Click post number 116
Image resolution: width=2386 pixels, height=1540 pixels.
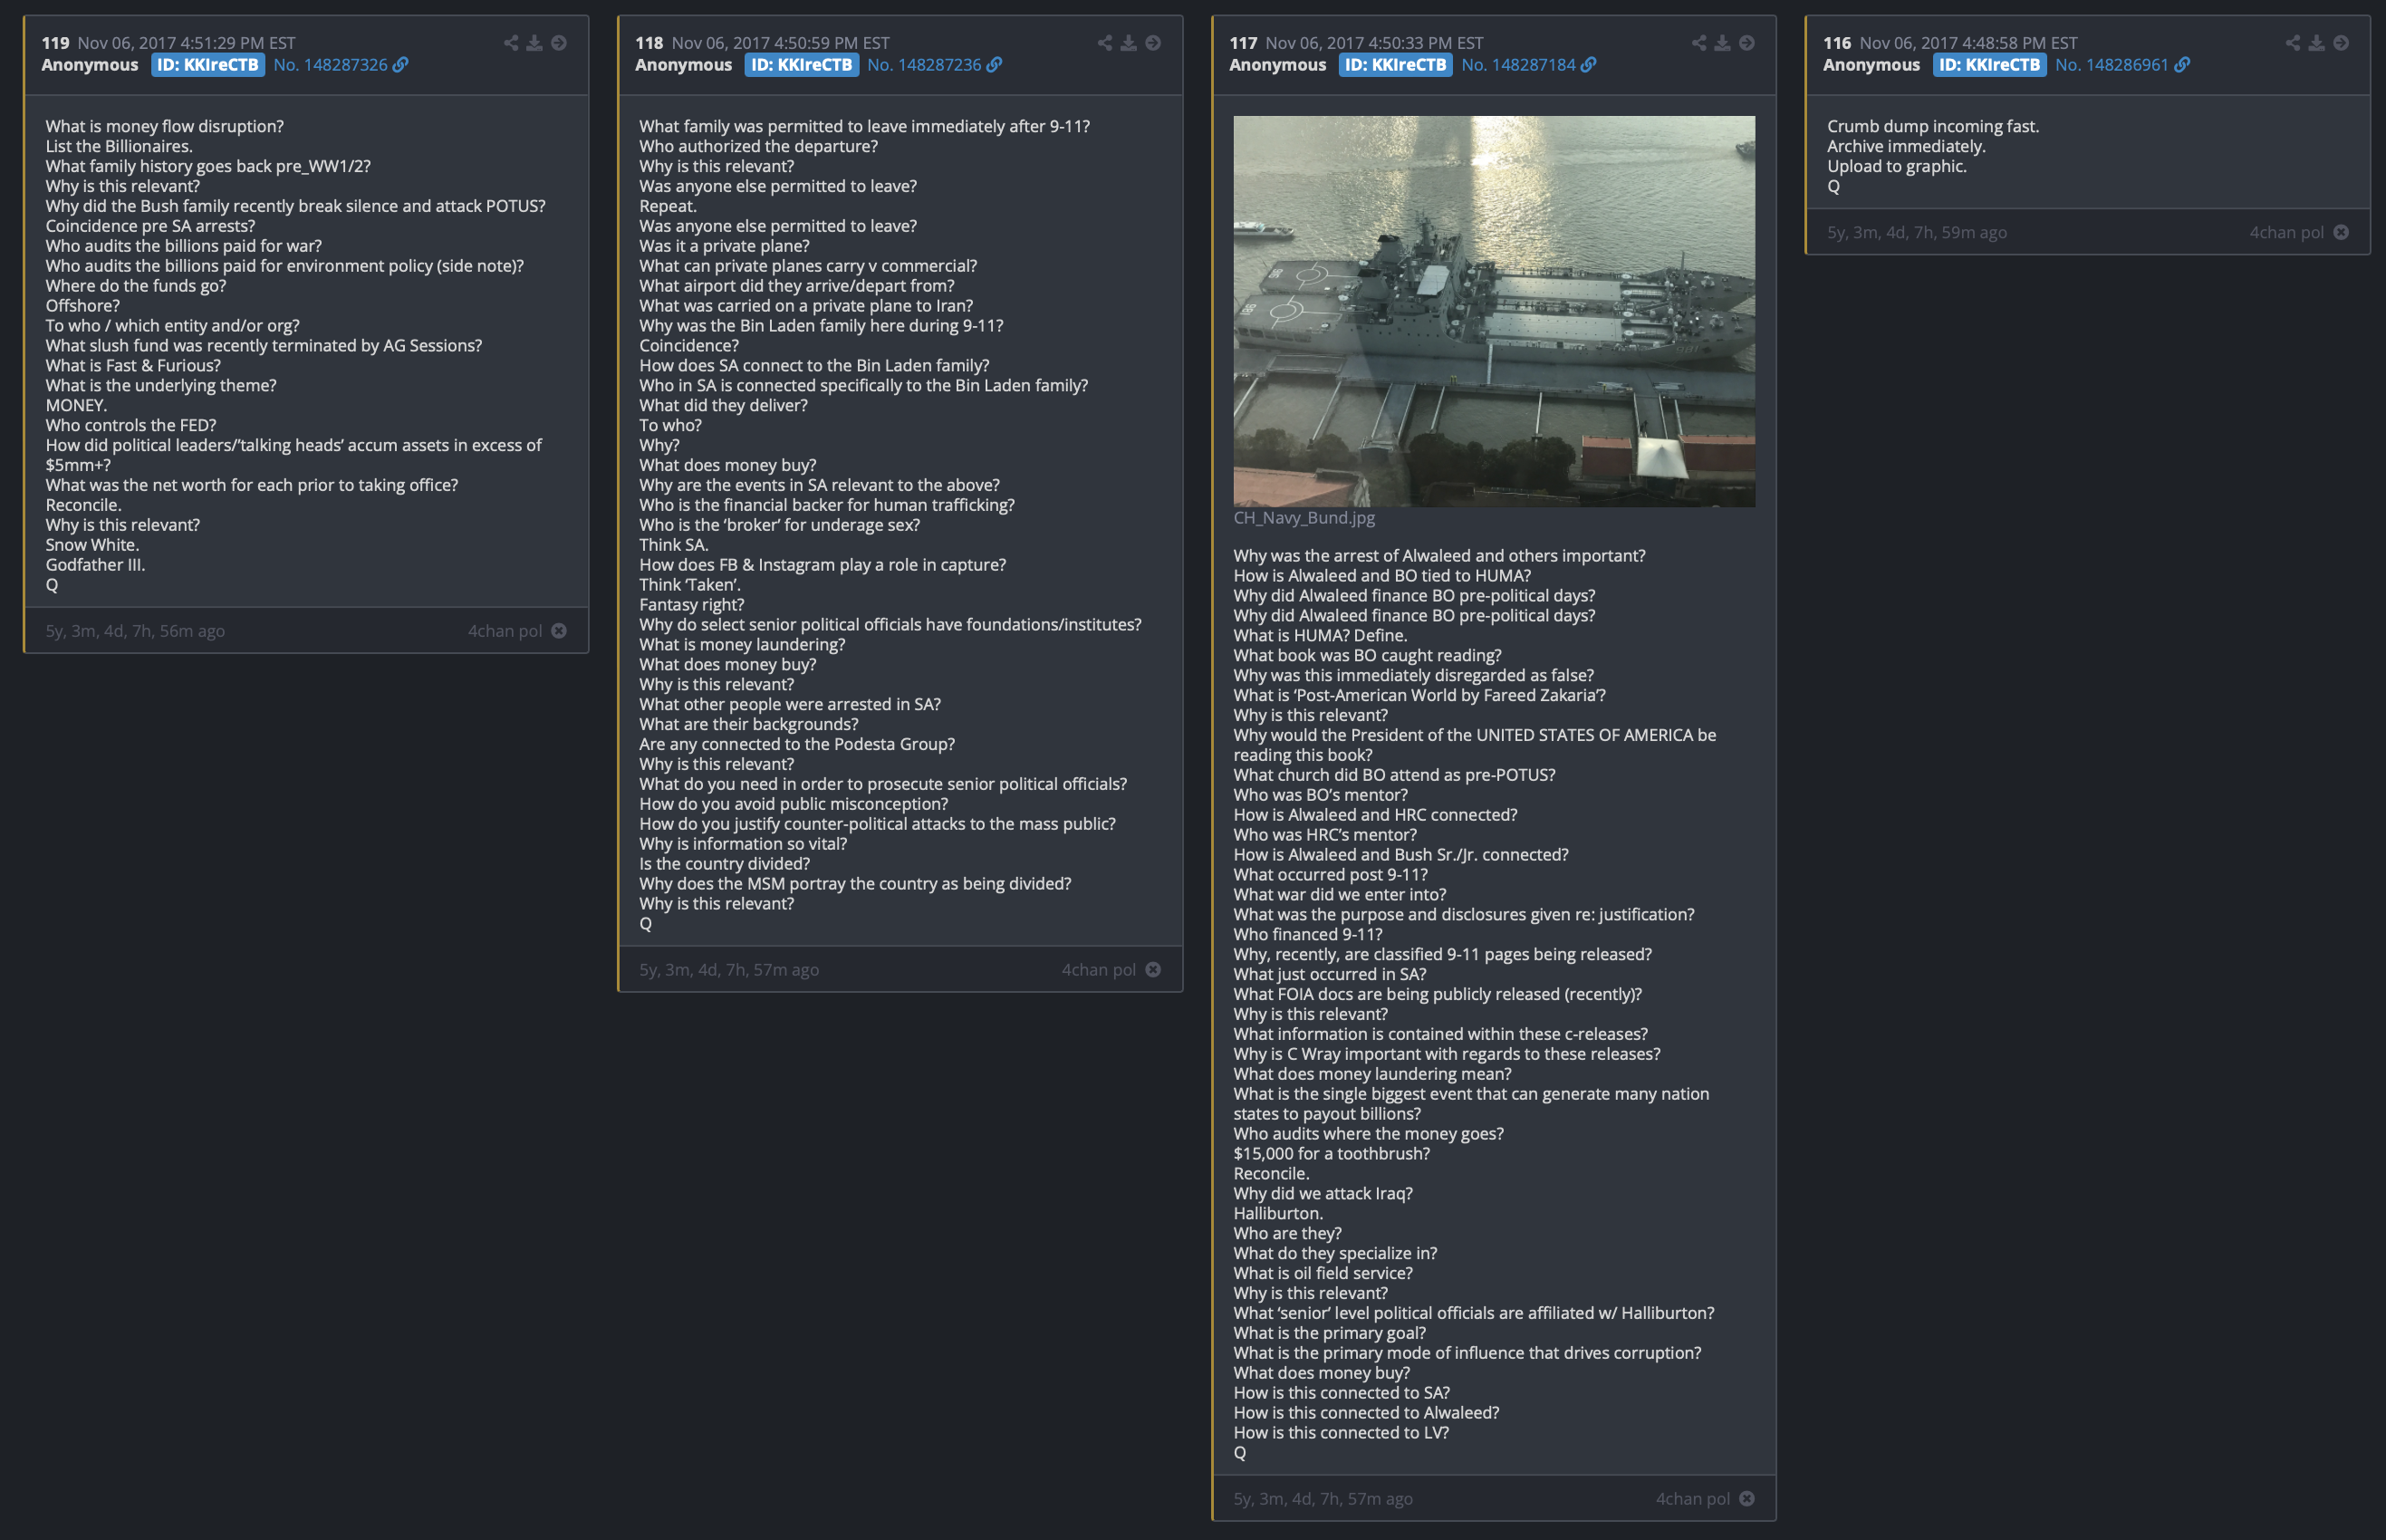pos(1837,43)
